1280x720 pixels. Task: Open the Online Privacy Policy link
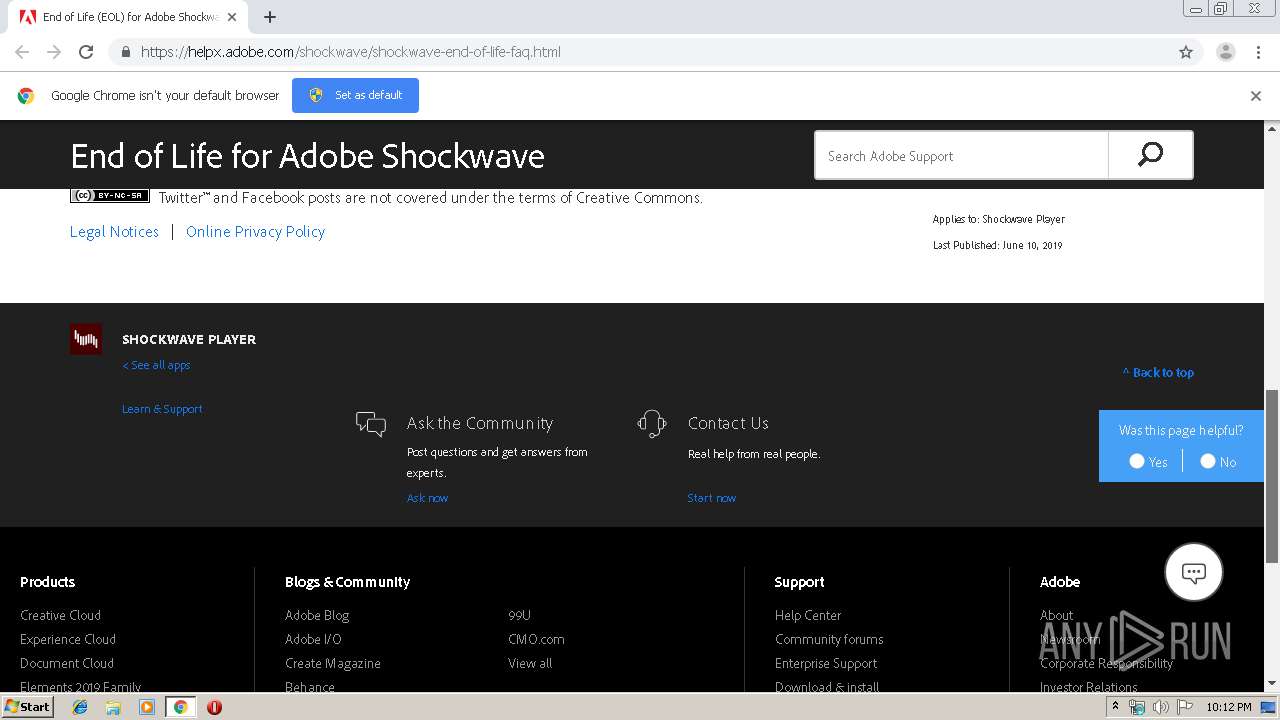click(255, 231)
